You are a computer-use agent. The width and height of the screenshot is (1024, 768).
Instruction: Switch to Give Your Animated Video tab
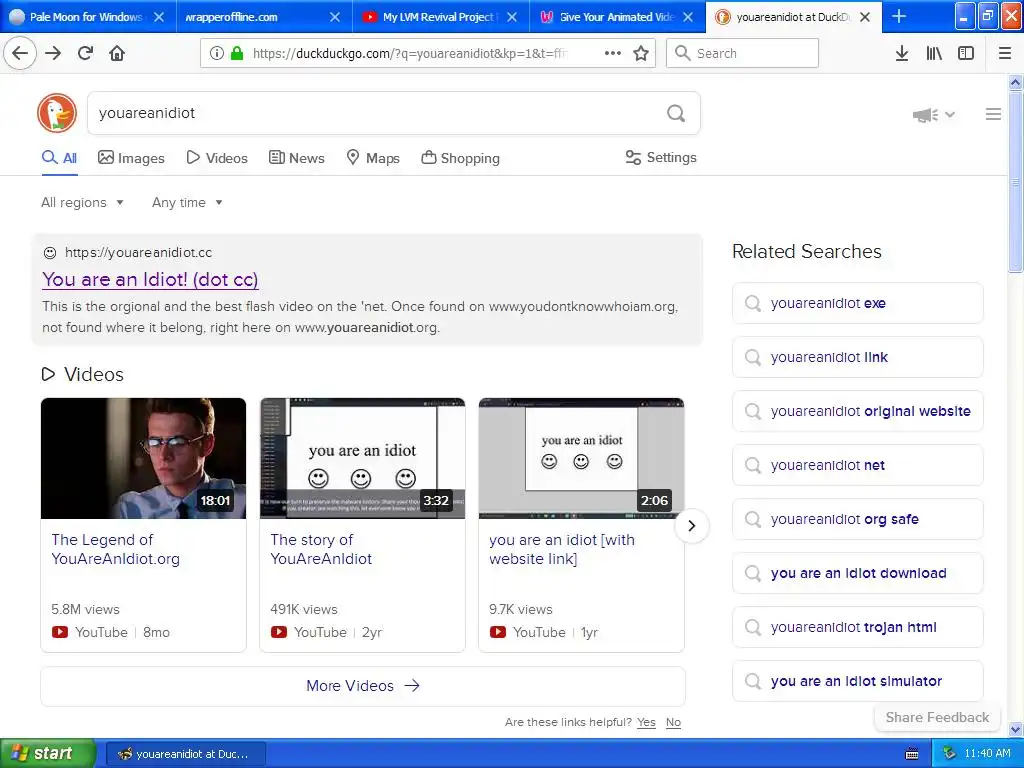(616, 17)
